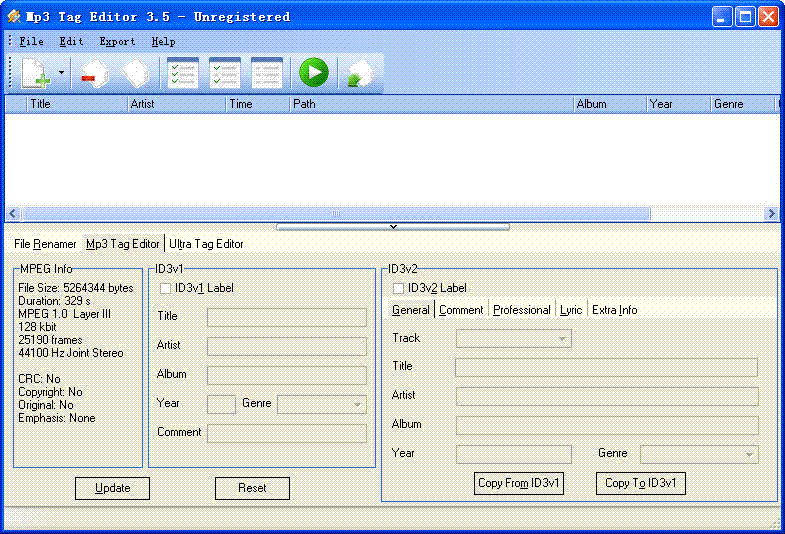Click the Update button
This screenshot has height=534, width=785.
(112, 488)
